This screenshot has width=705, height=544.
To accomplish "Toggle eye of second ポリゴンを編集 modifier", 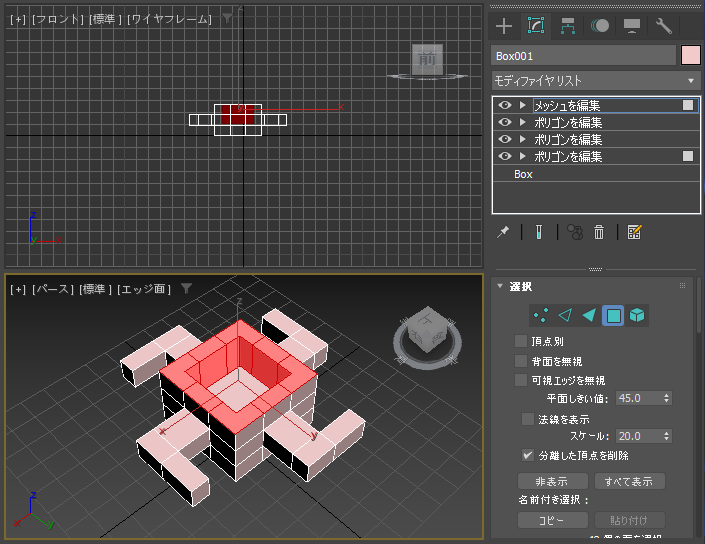I will pos(505,139).
